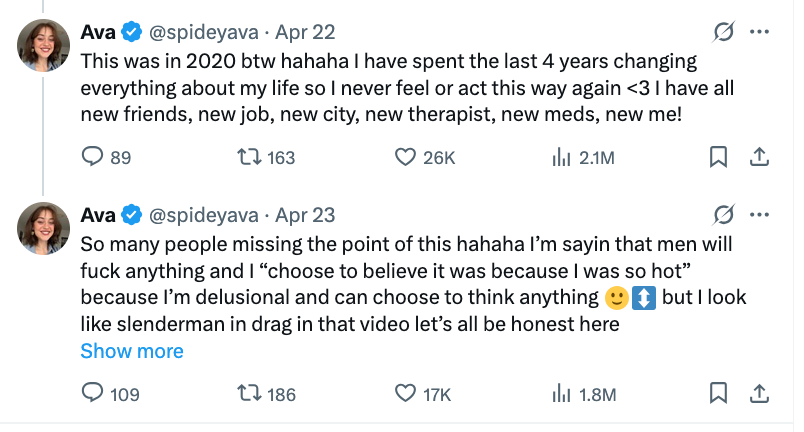
Task: Open more options menu on Apr 23 tweet
Action: [759, 215]
